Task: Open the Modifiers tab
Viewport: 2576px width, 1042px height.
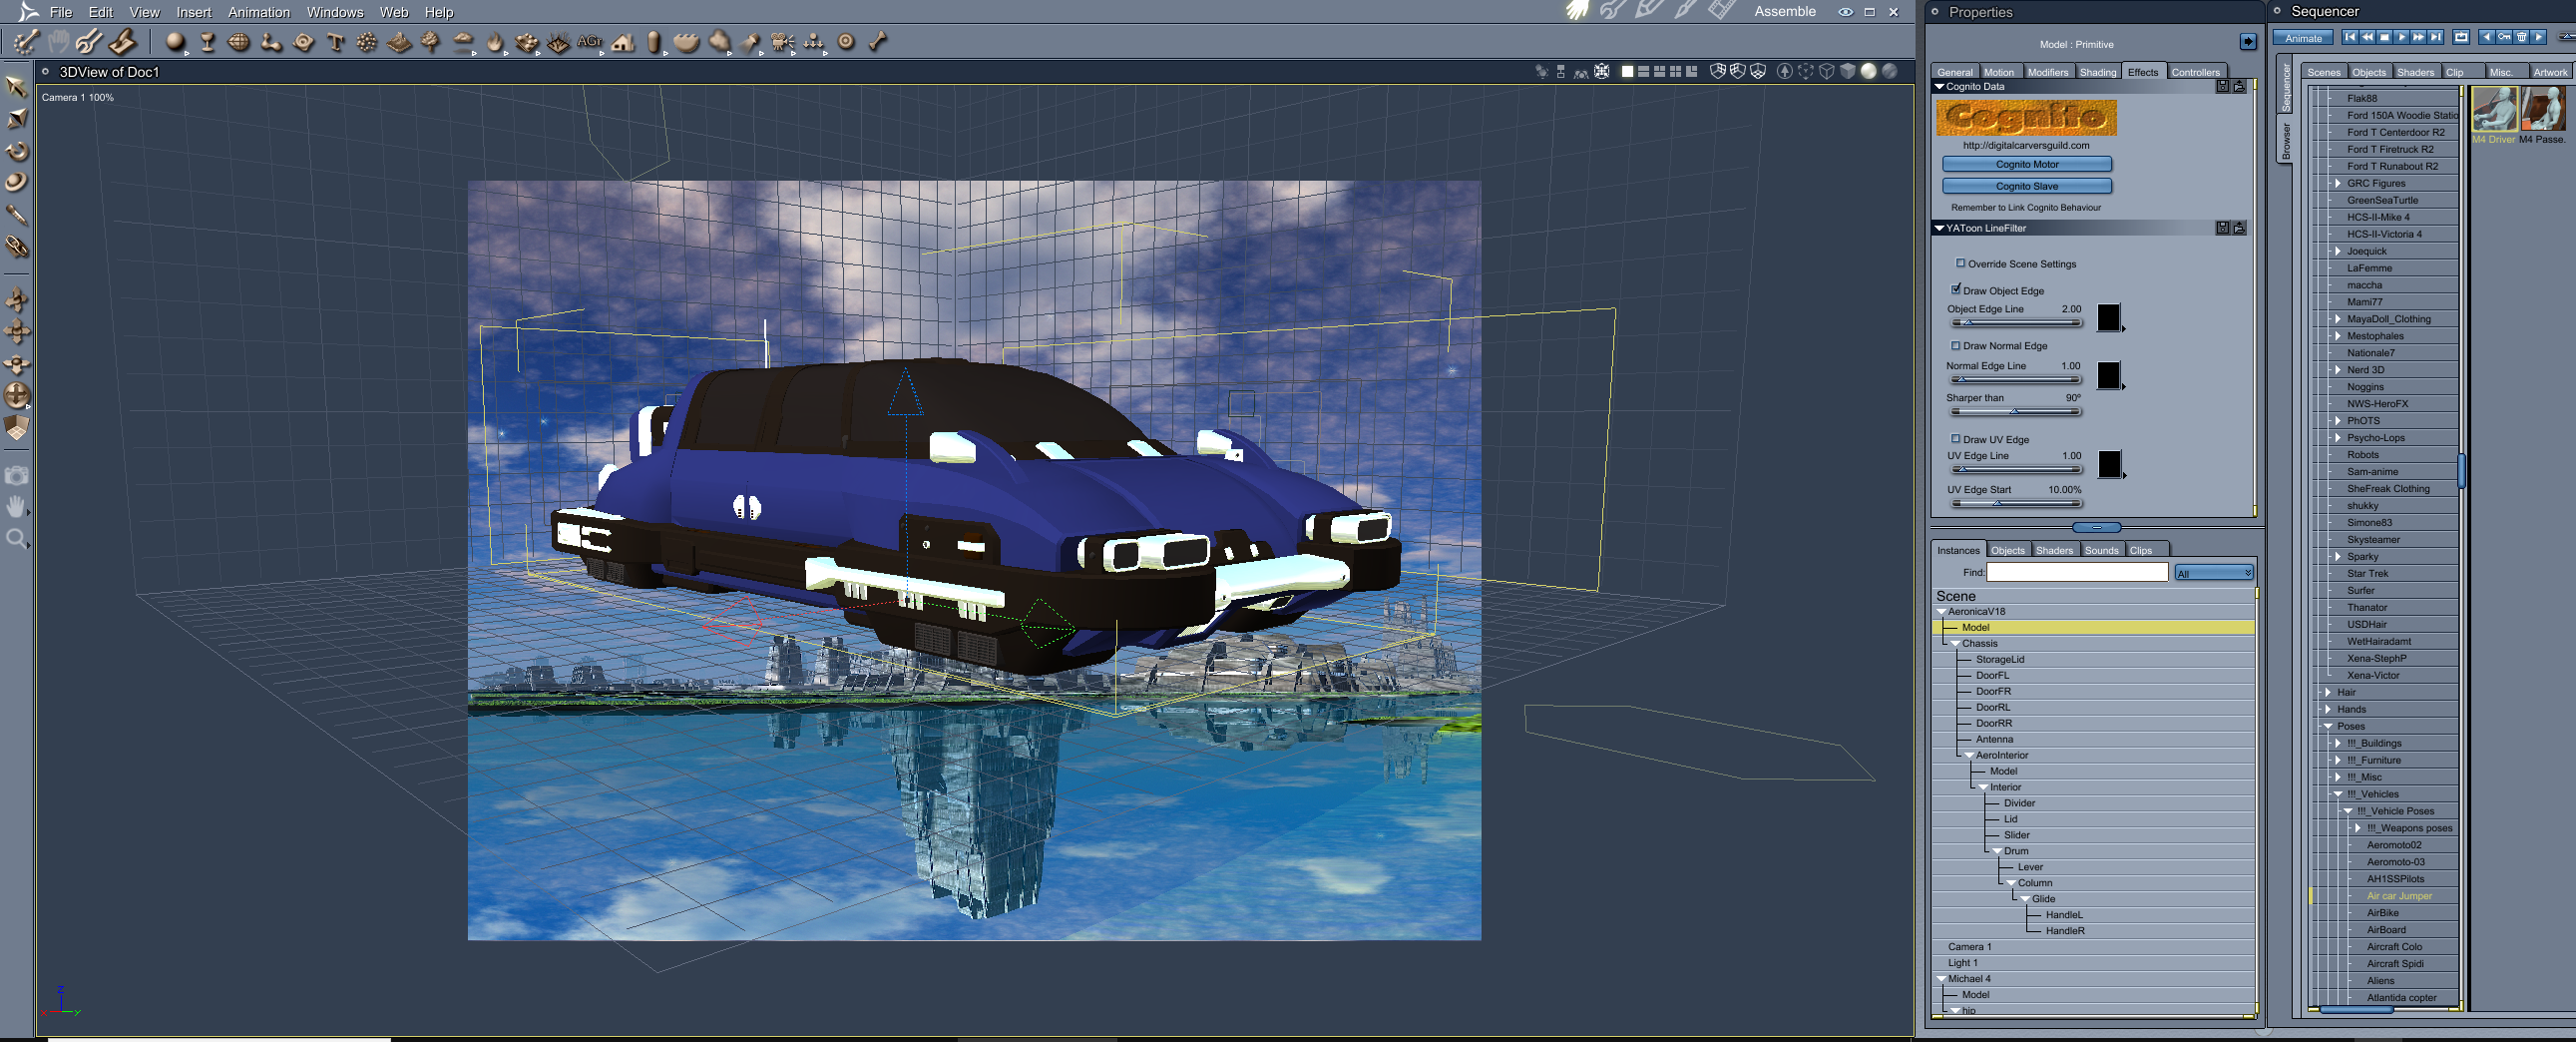Action: click(x=2048, y=72)
